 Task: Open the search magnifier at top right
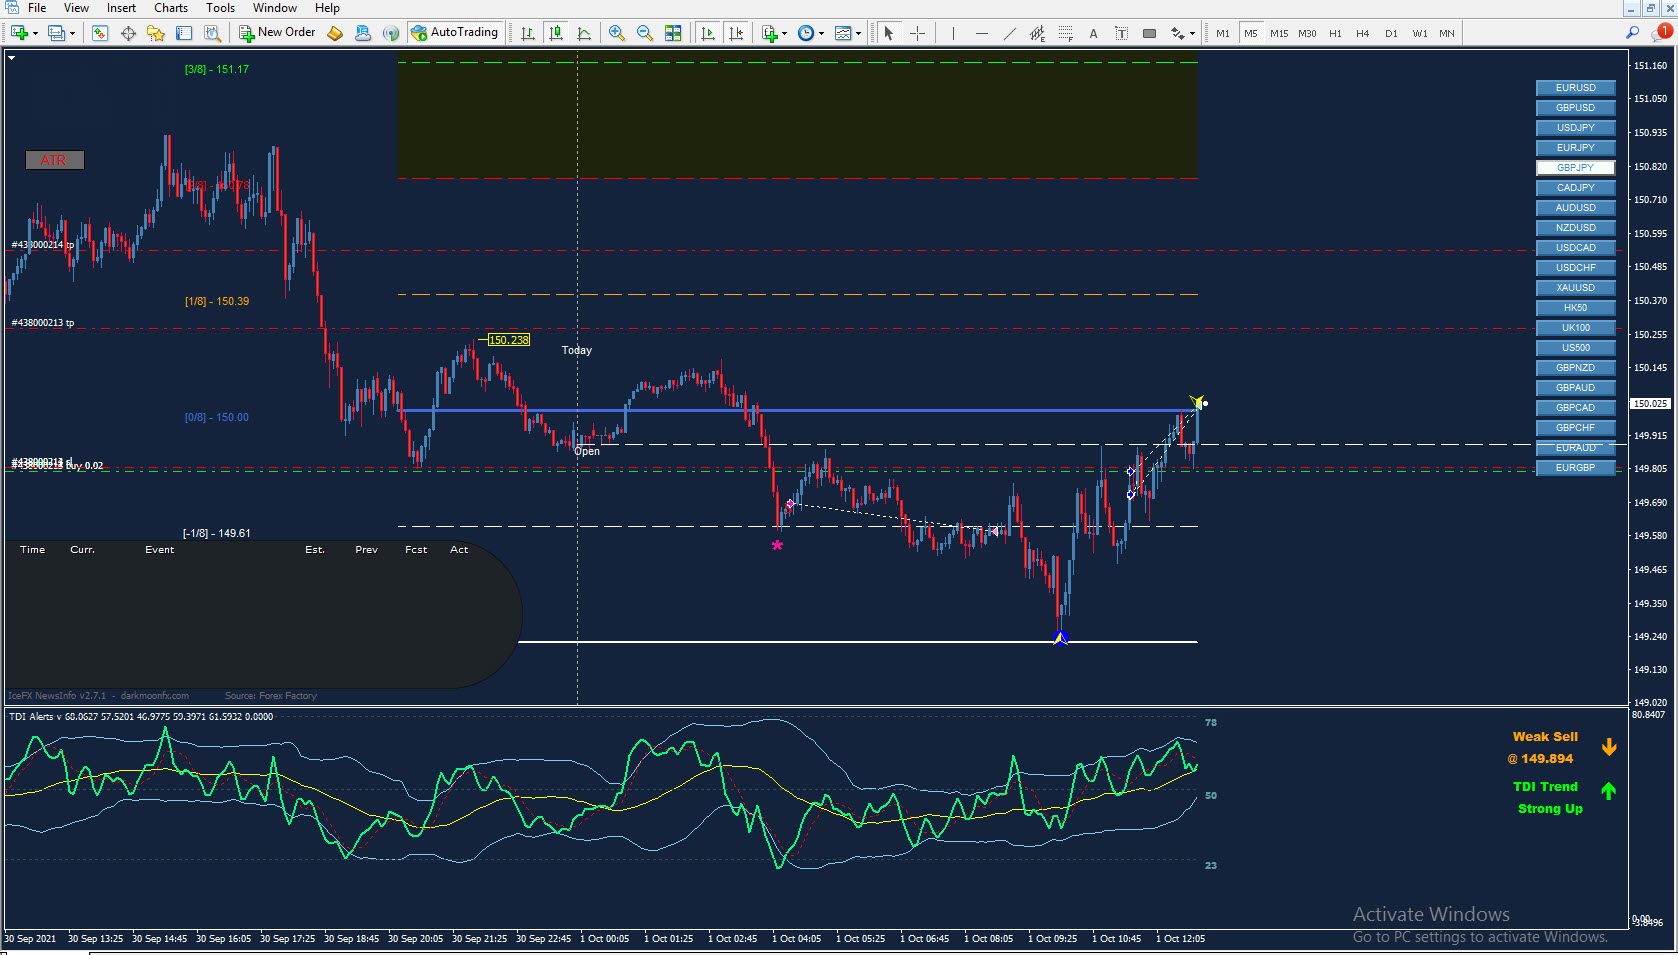(1632, 33)
